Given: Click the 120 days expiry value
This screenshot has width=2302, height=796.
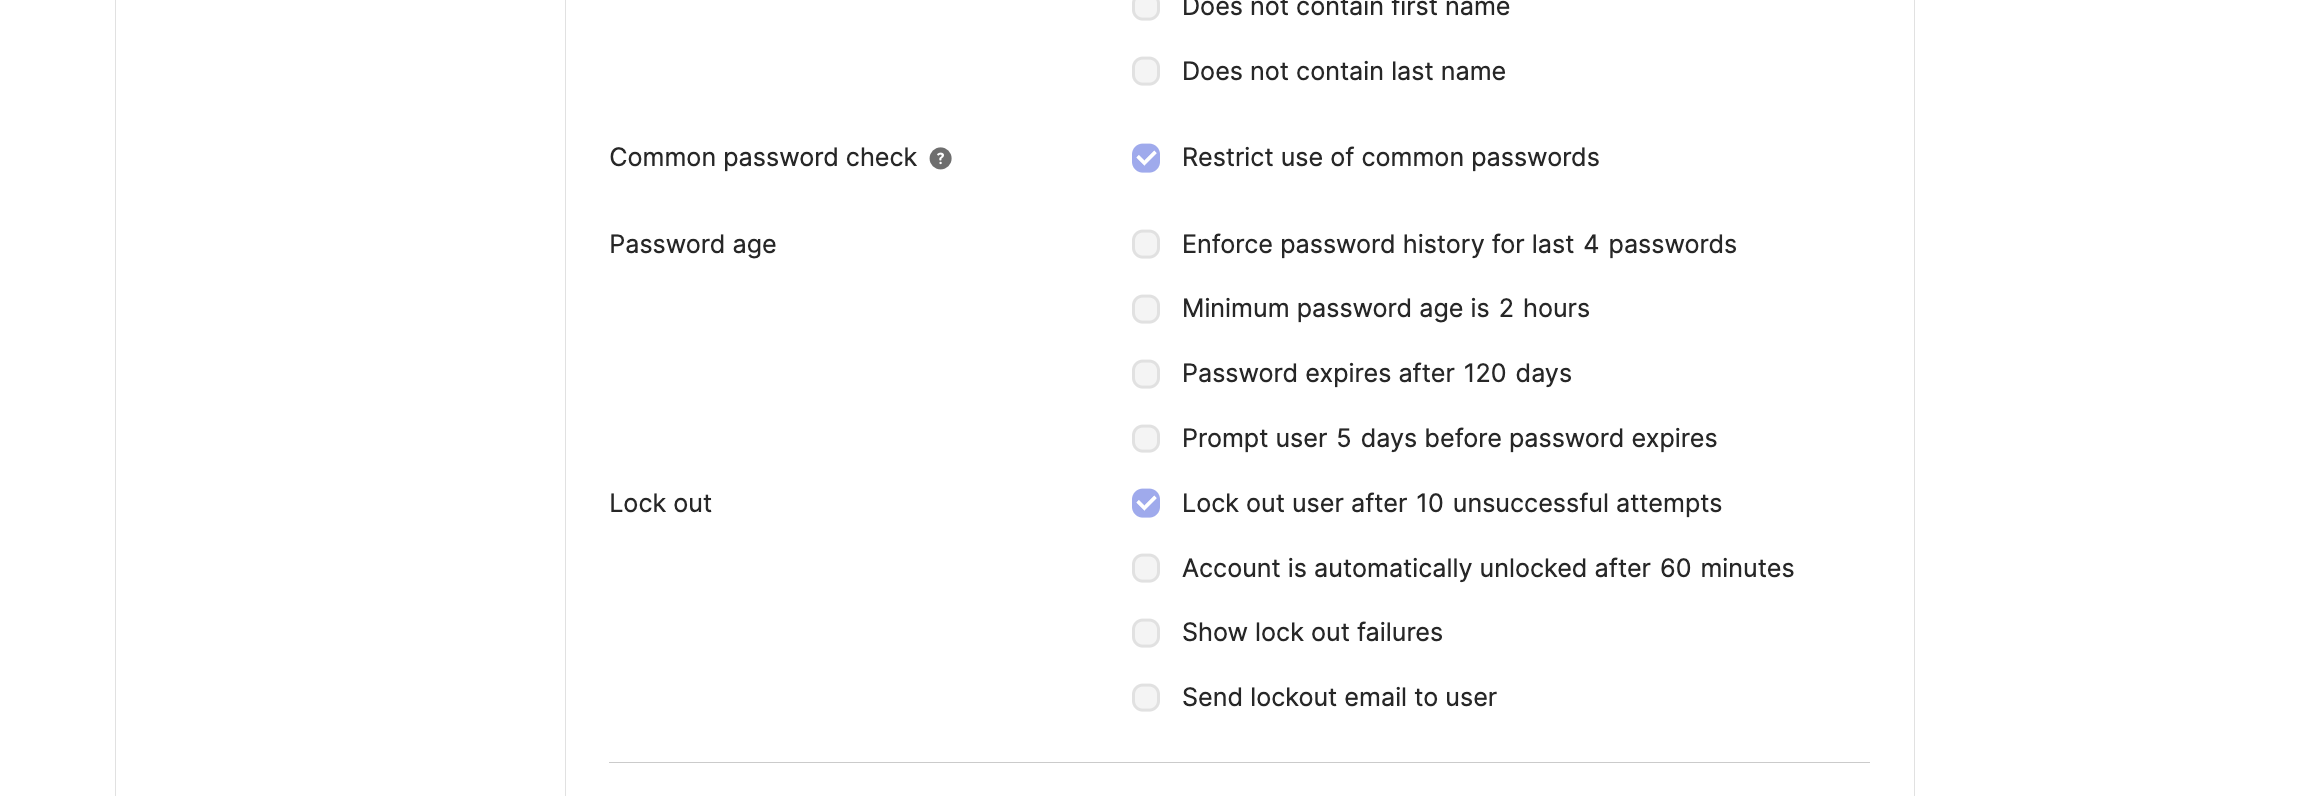Looking at the screenshot, I should 1485,374.
